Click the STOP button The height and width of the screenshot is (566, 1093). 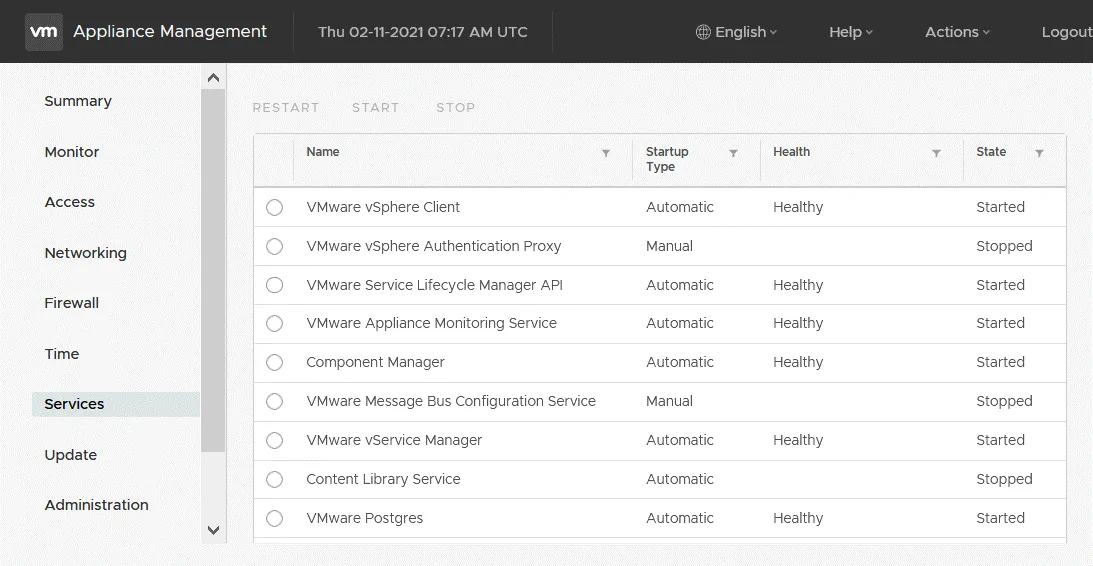[x=455, y=108]
